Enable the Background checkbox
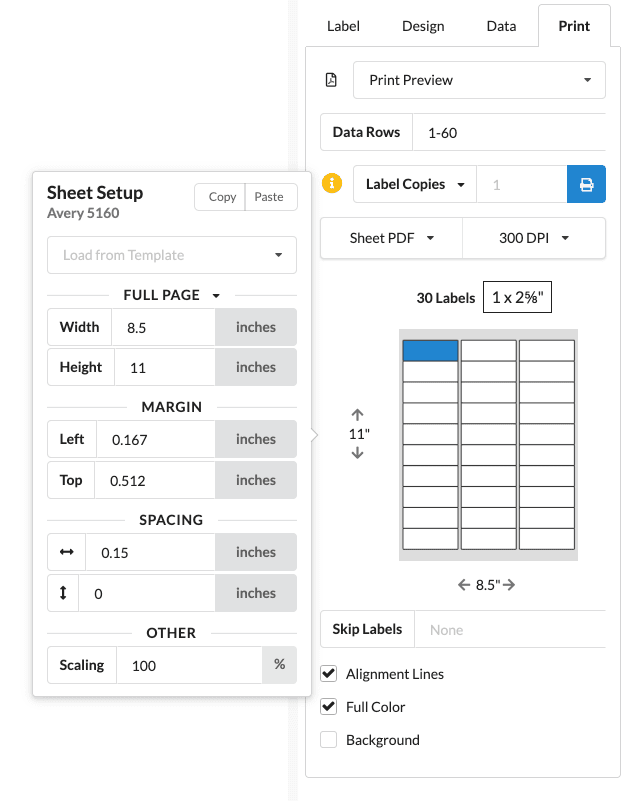625x801 pixels. (329, 740)
